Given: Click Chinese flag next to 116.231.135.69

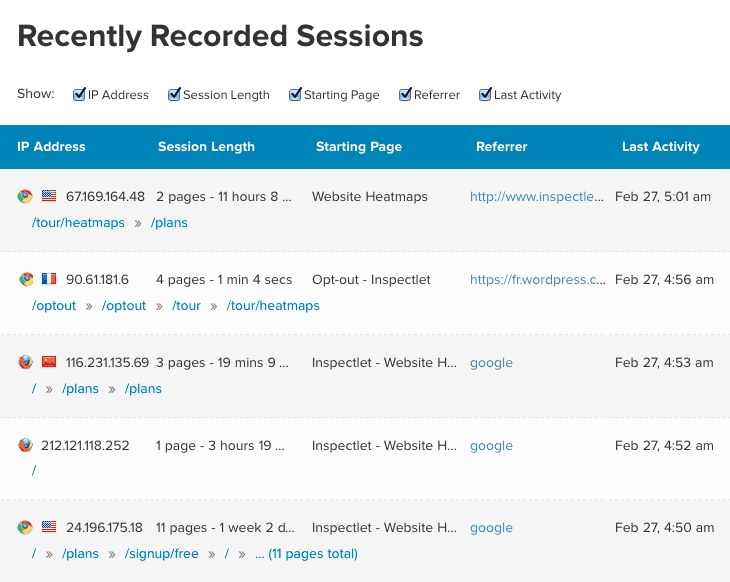Looking at the screenshot, I should [49, 363].
